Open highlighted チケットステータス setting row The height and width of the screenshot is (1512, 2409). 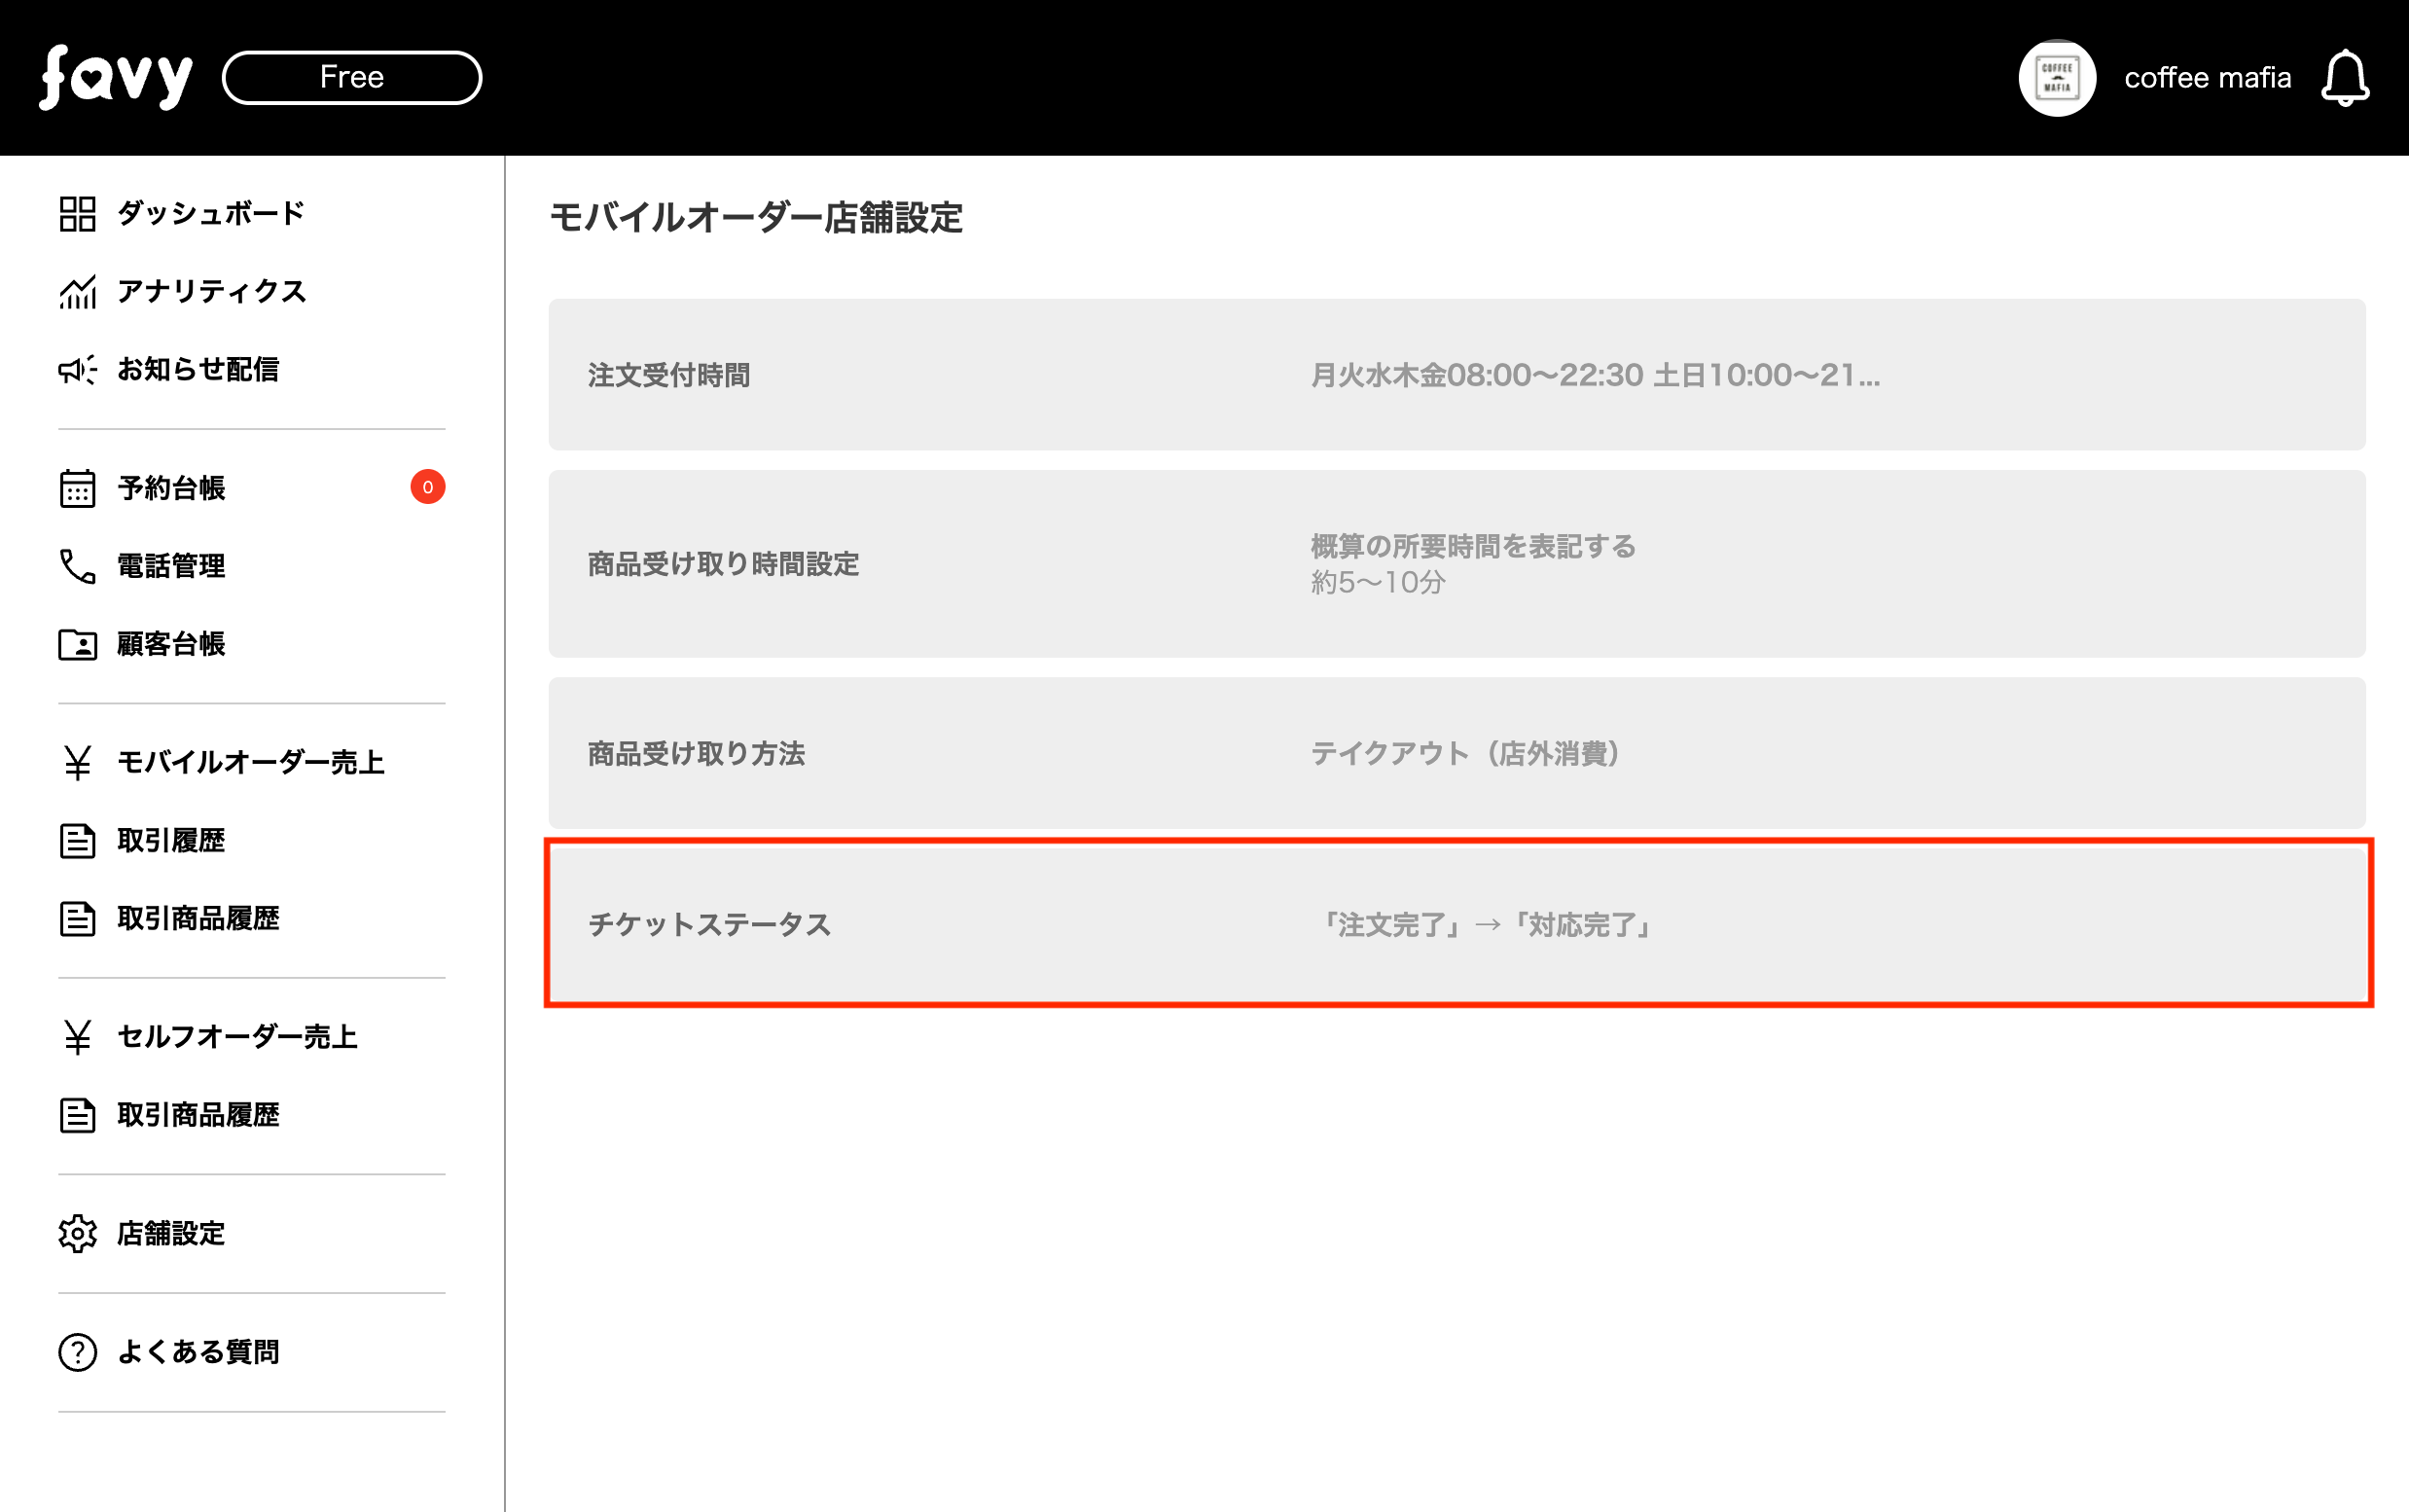tap(1456, 924)
